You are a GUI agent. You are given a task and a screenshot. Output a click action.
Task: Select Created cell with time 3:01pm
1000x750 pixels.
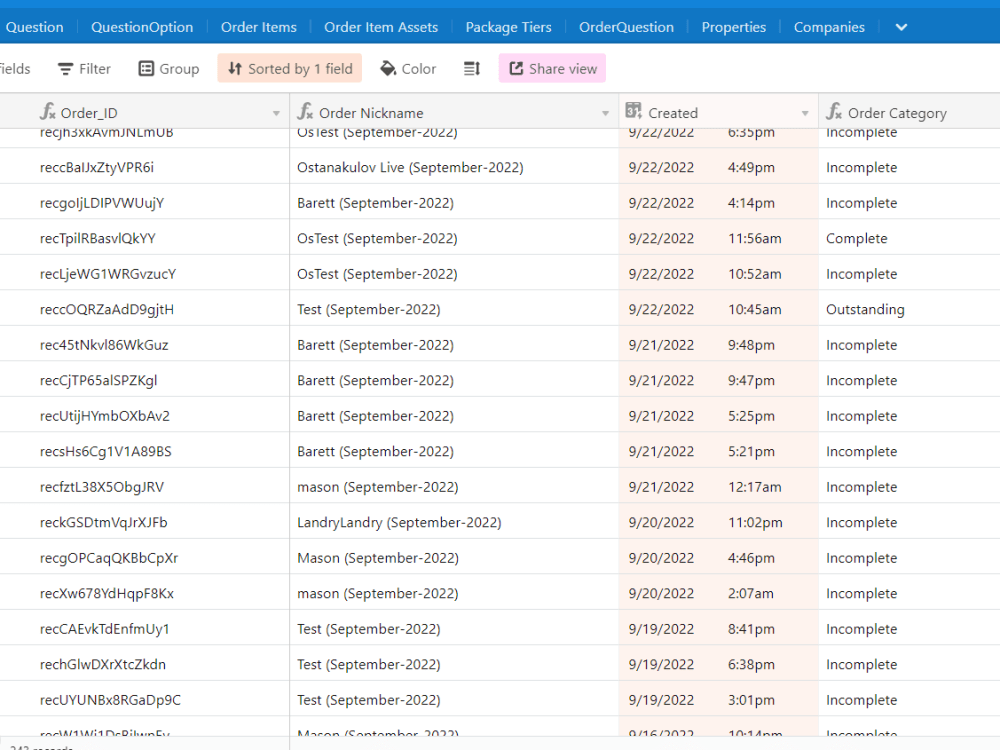coord(719,700)
